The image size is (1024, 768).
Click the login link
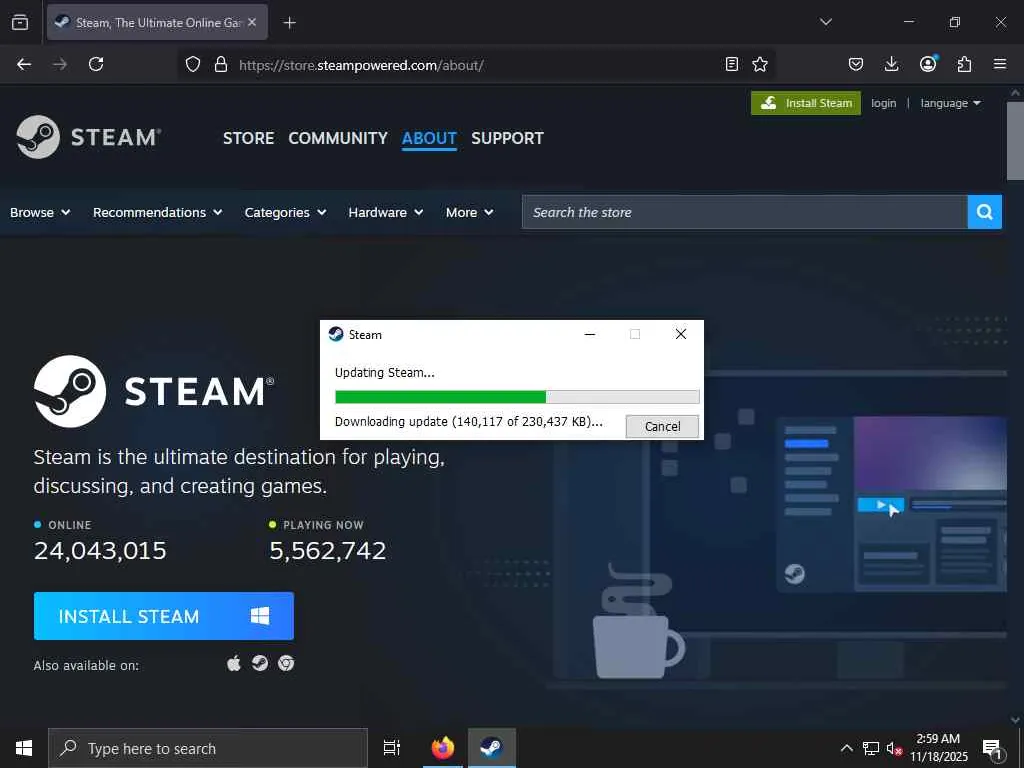(x=884, y=103)
